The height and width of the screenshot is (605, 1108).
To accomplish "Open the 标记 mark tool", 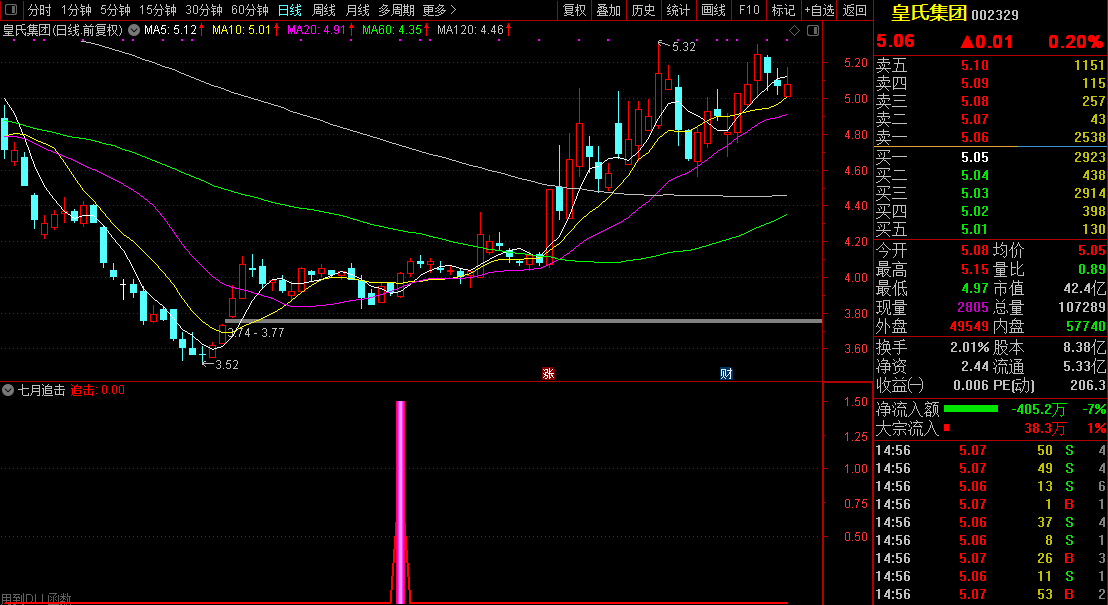I will pos(783,10).
